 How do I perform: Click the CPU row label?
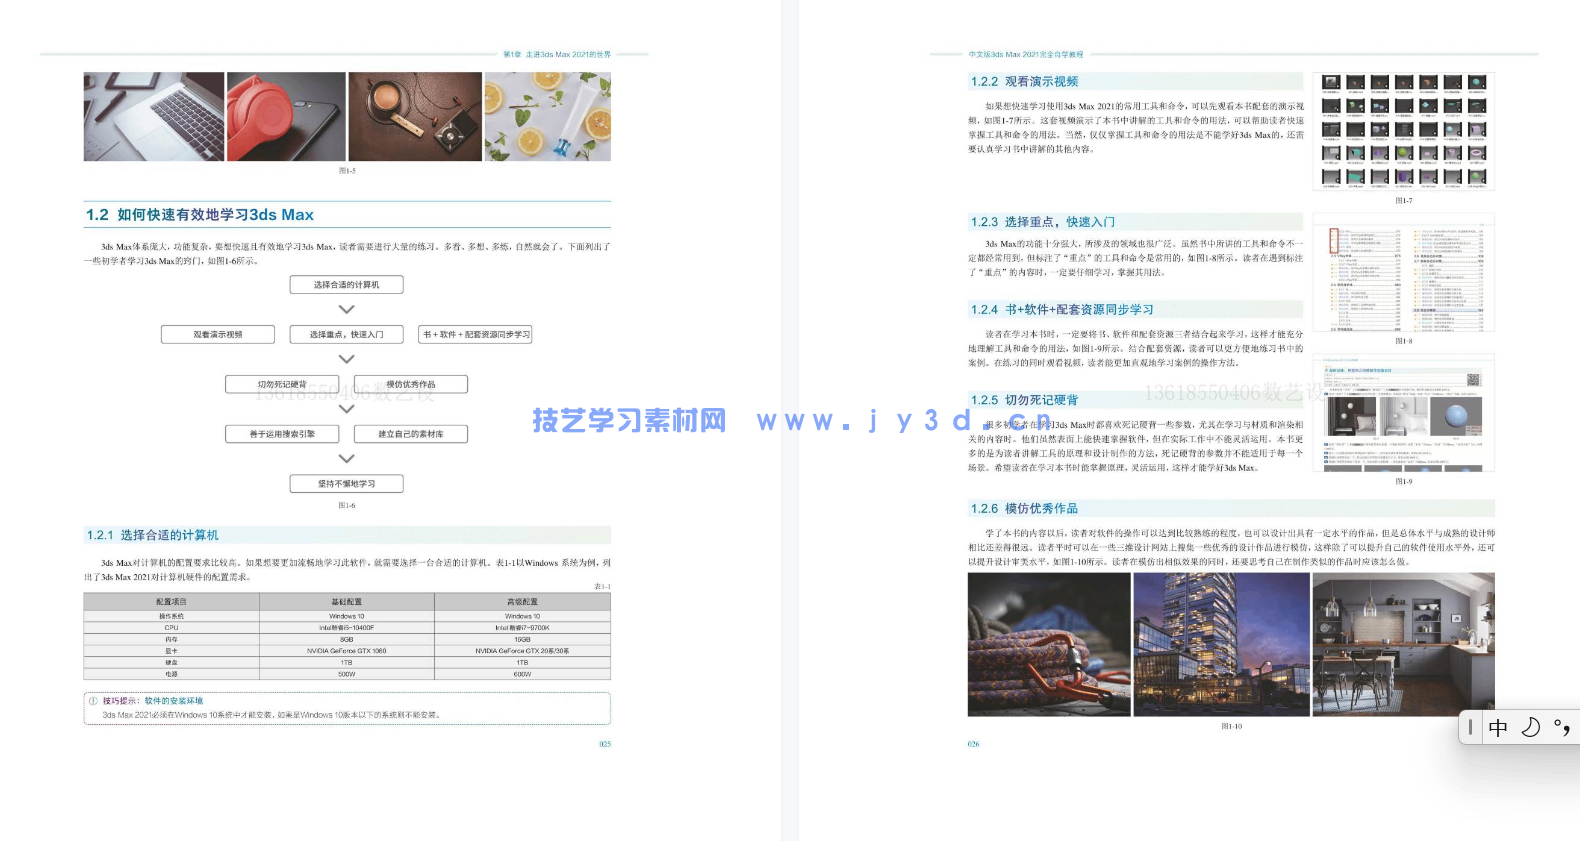point(171,628)
